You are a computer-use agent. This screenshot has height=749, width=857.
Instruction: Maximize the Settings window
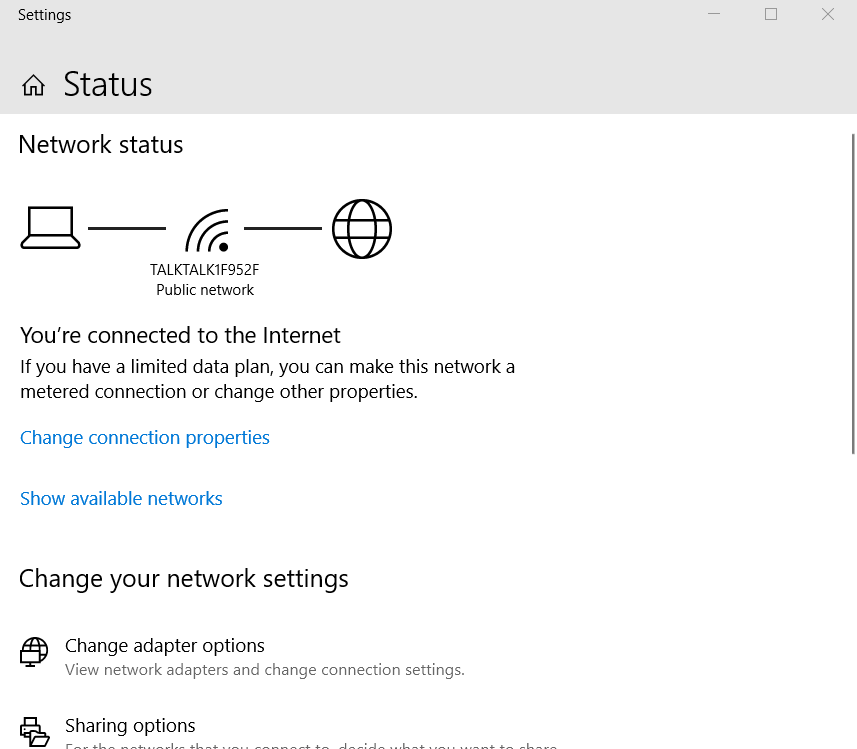pos(771,15)
